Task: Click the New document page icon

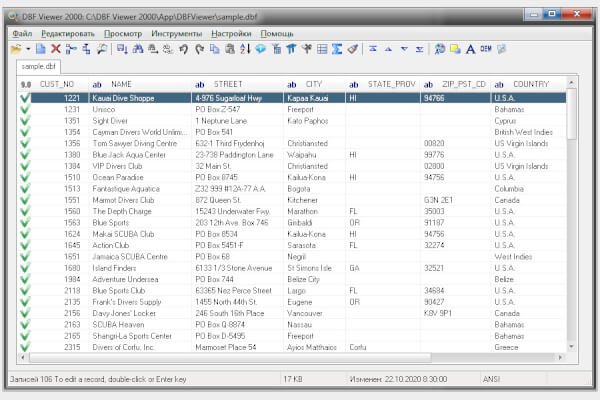Action: point(41,49)
